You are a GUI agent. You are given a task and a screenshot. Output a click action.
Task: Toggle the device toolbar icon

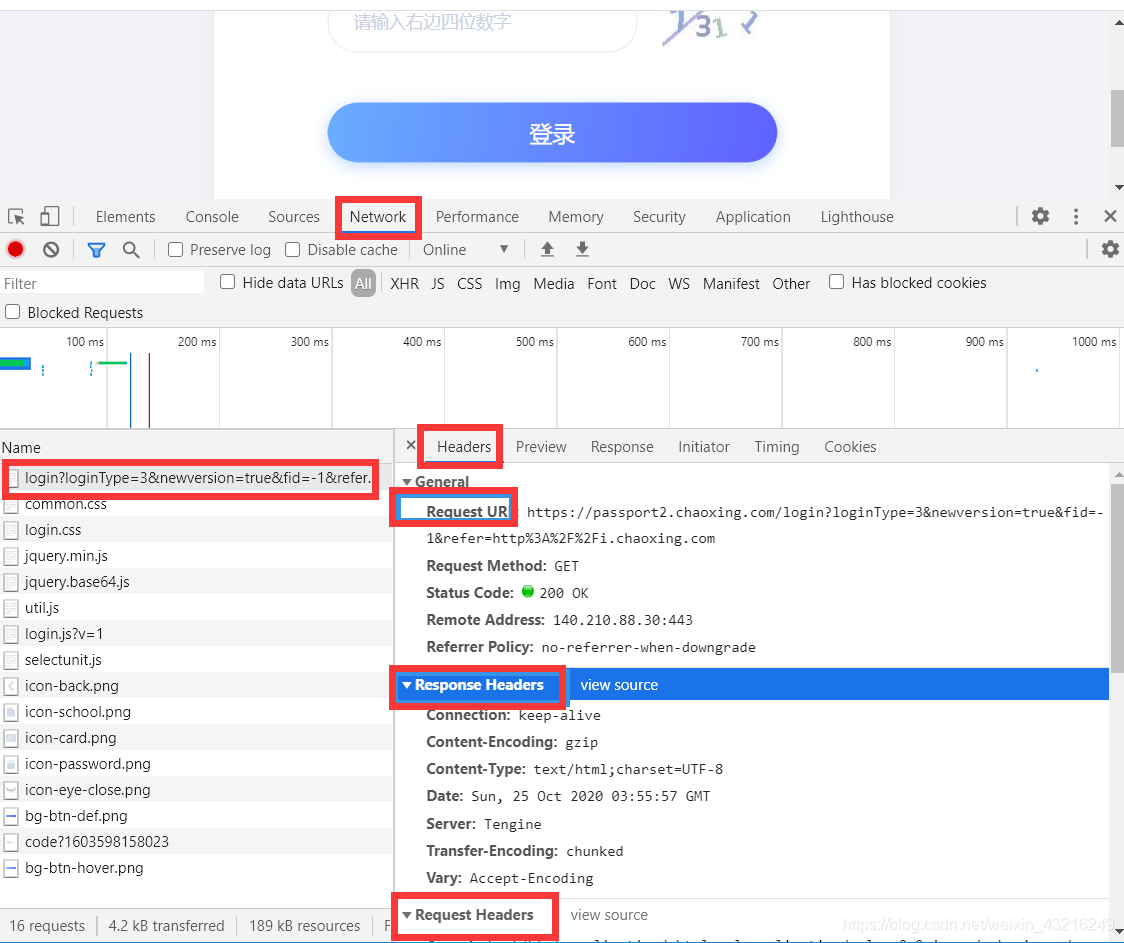pos(49,217)
